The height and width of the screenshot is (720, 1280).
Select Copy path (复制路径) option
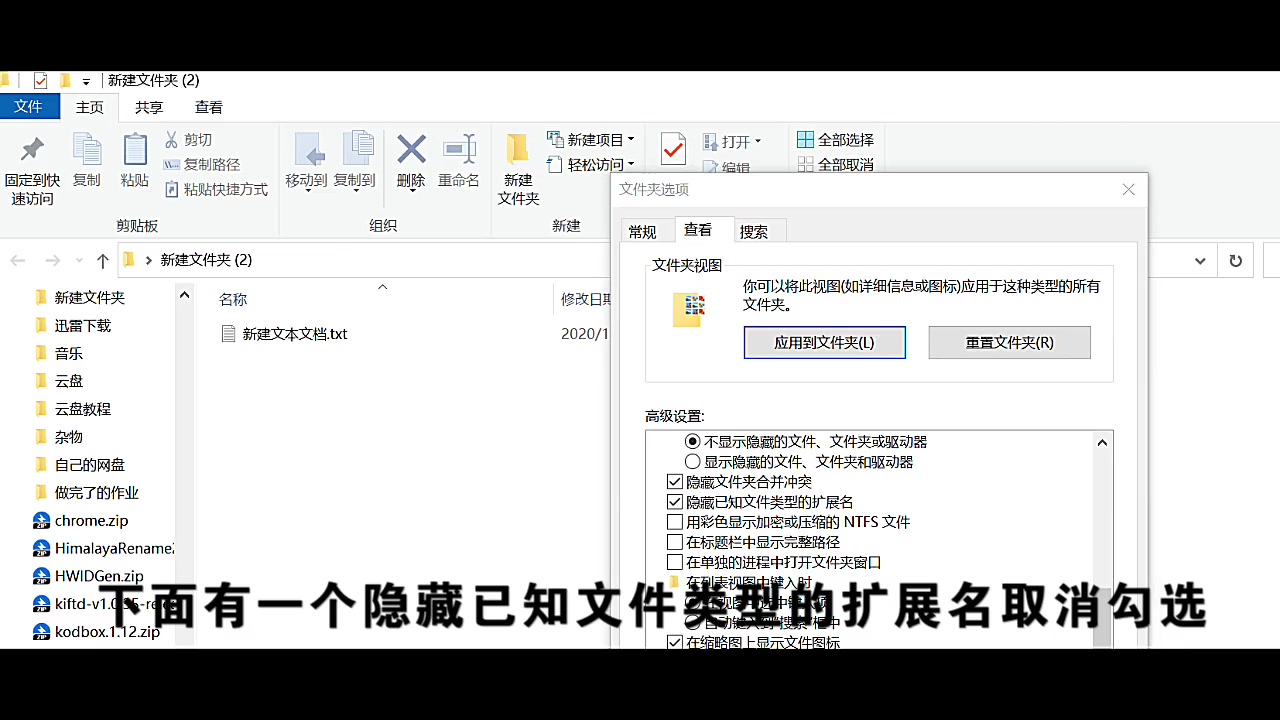202,164
